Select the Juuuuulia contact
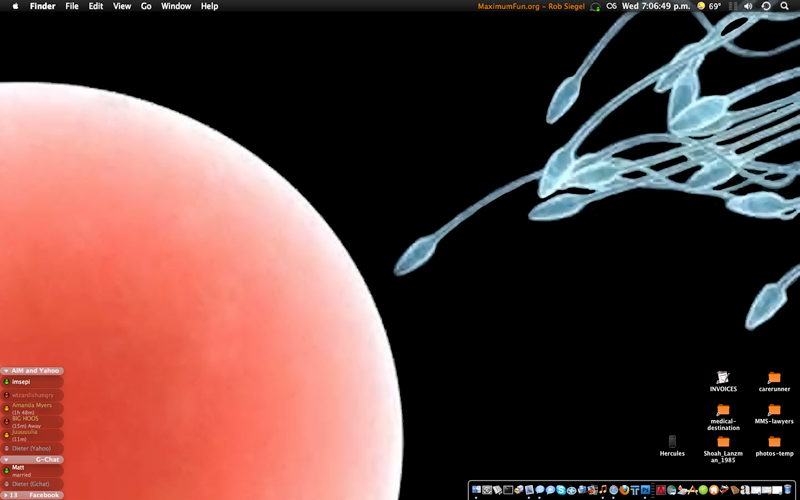The width and height of the screenshot is (800, 500). click(x=32, y=435)
